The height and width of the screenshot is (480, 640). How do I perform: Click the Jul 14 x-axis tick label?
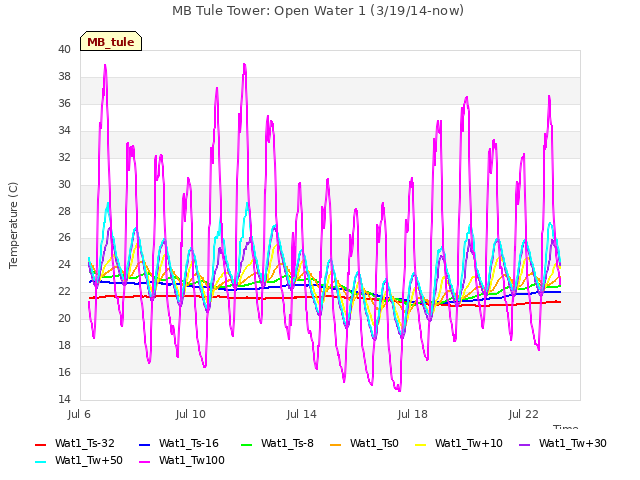point(302,414)
